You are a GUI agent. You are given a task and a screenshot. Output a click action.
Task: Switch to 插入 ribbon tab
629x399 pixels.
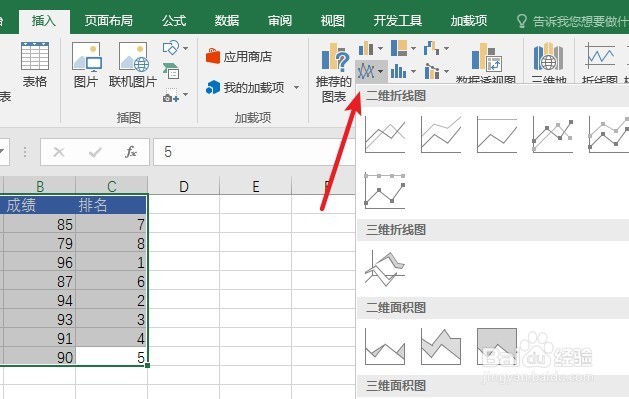(x=44, y=21)
